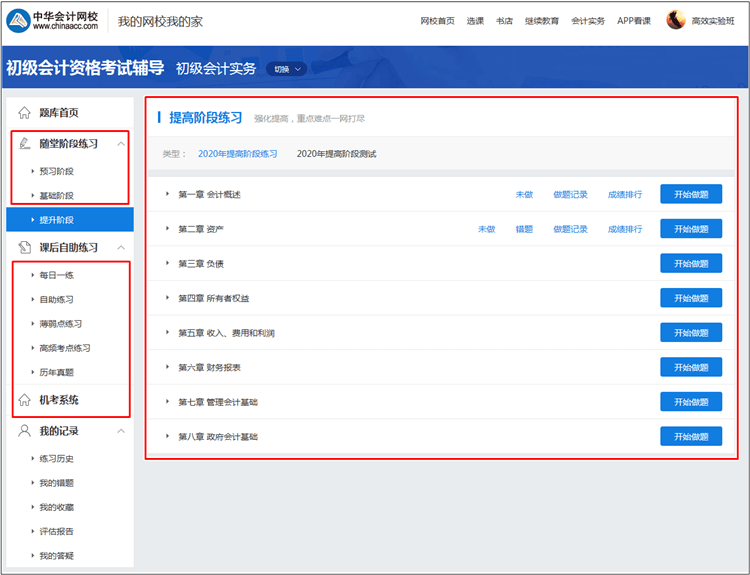Expand chapter arrow for 第八章 政府会计基础
The width and height of the screenshot is (750, 575).
pos(167,436)
